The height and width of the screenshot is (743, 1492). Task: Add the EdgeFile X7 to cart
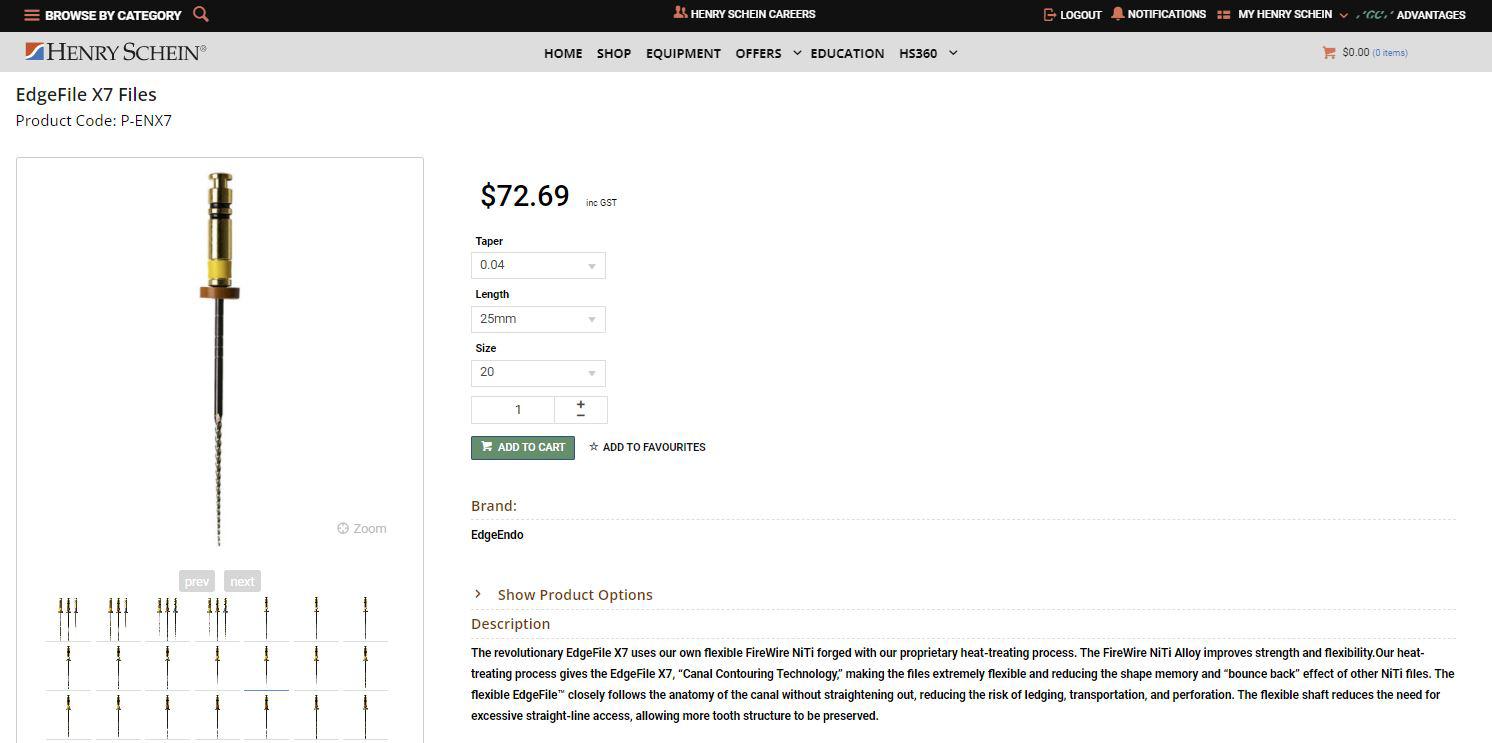point(523,447)
